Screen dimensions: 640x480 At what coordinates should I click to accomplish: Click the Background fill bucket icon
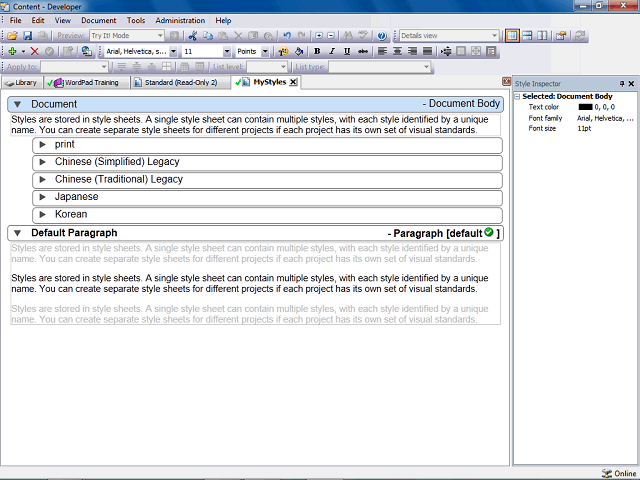coord(299,51)
